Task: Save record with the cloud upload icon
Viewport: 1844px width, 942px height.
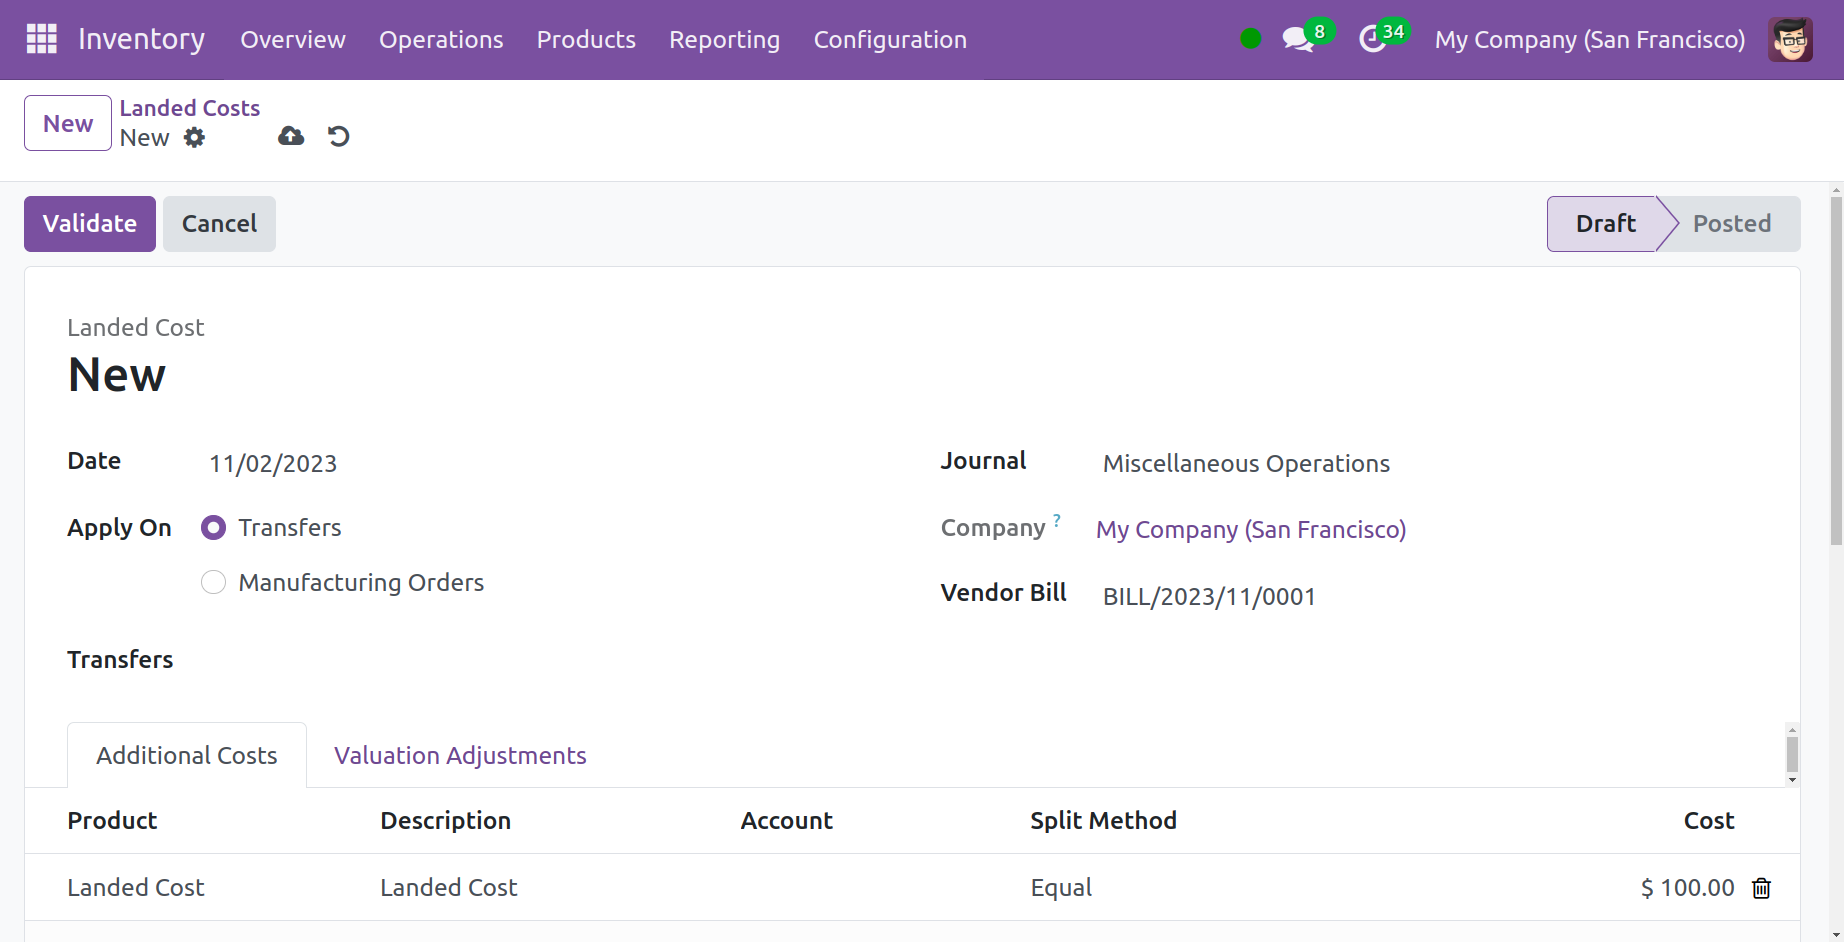Action: point(291,136)
